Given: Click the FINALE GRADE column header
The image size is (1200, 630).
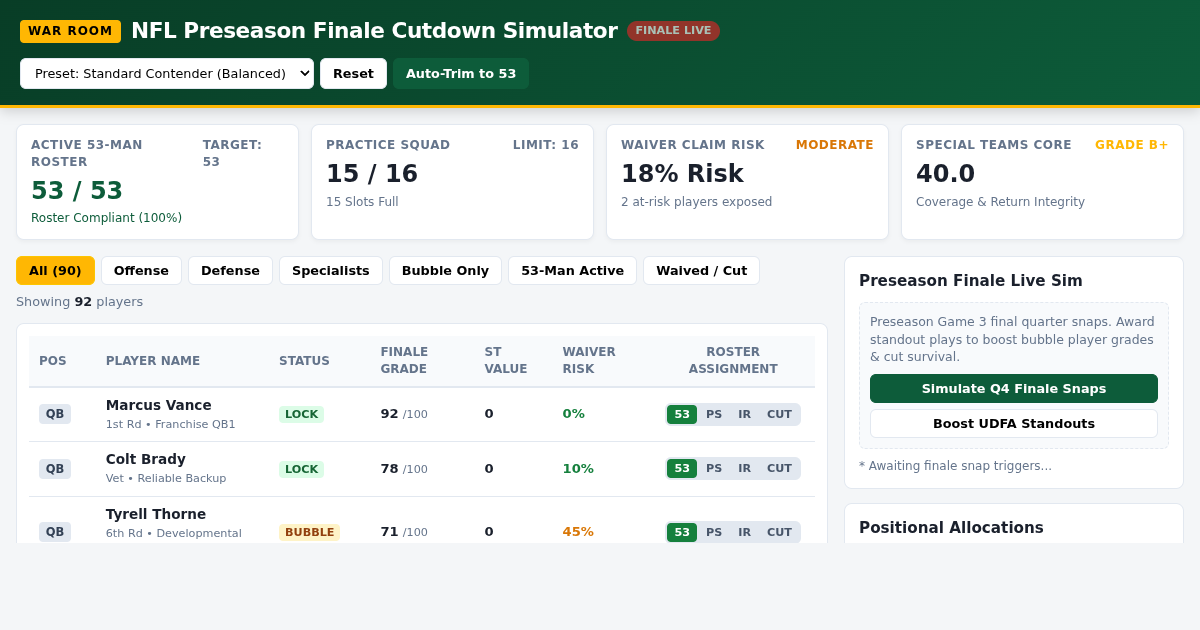Looking at the screenshot, I should pyautogui.click(x=404, y=360).
